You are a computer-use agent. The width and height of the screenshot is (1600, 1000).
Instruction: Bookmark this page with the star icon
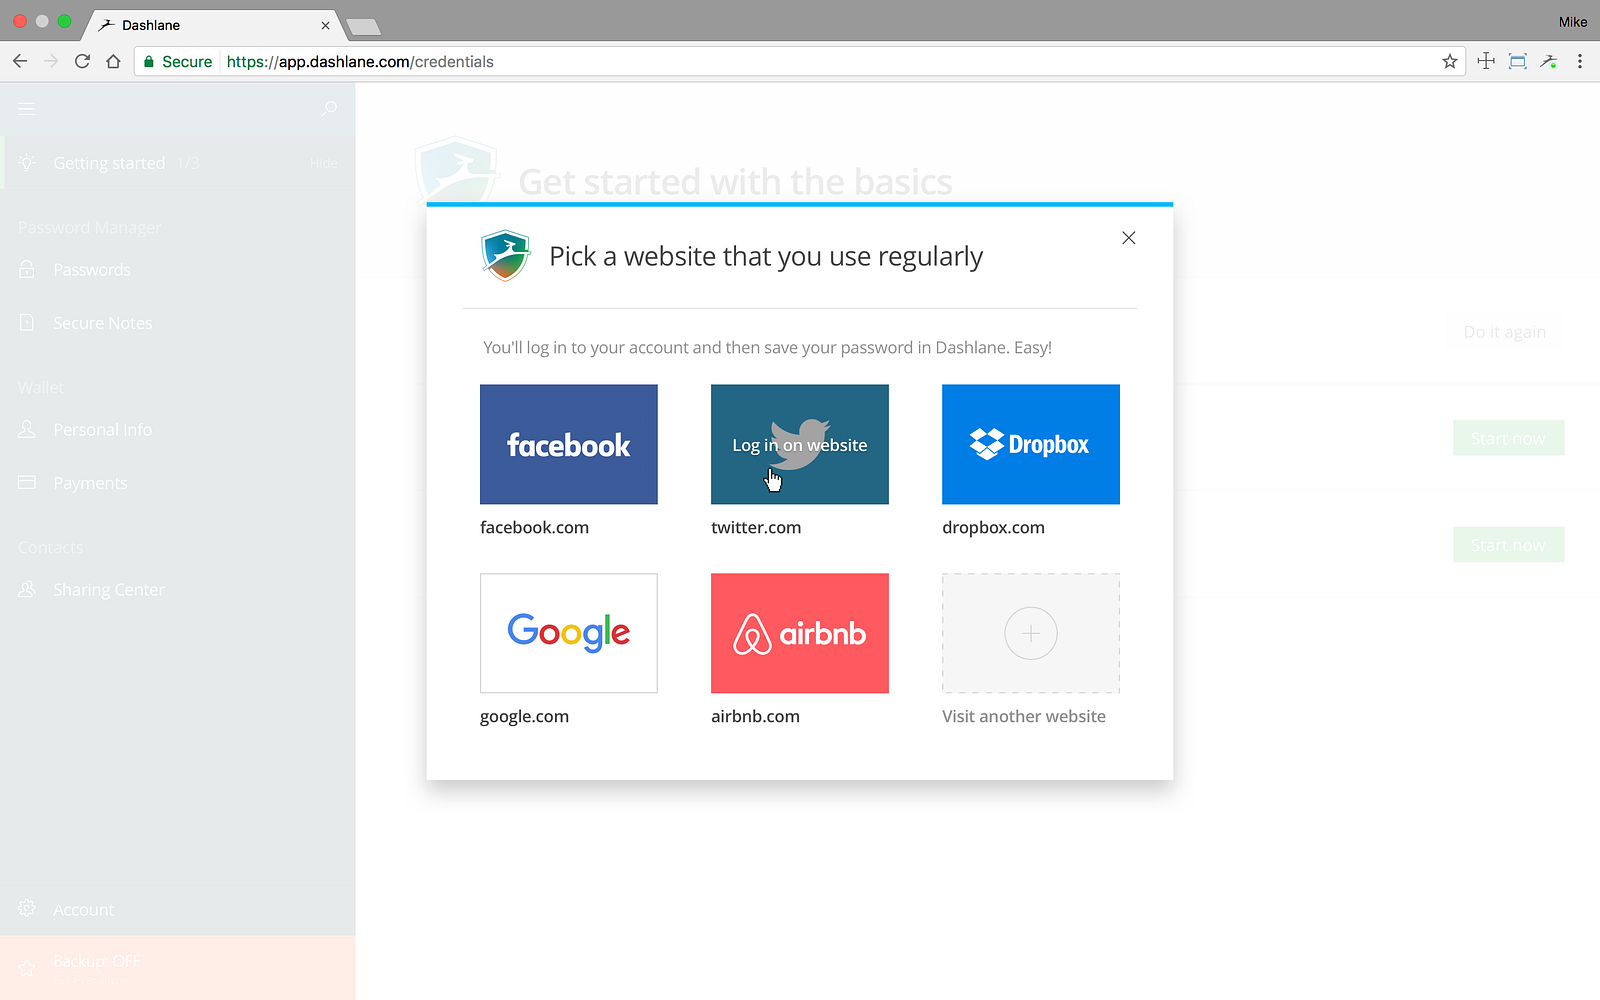(1450, 61)
